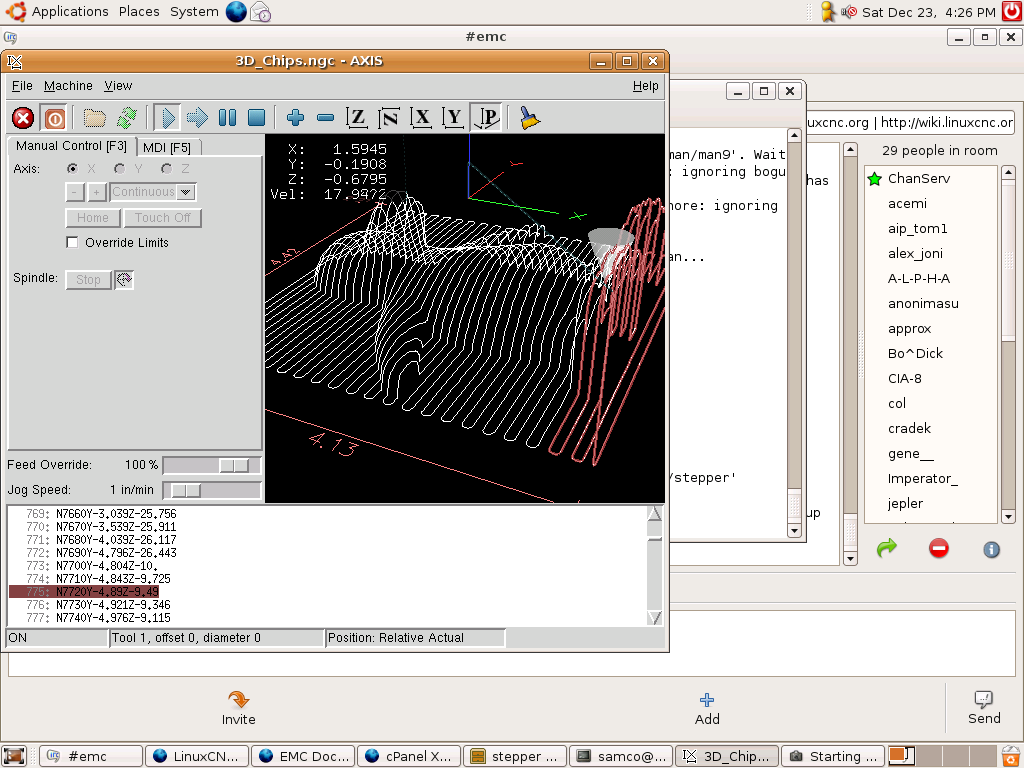The image size is (1024, 768).
Task: Switch to Y view of preview
Action: (453, 118)
